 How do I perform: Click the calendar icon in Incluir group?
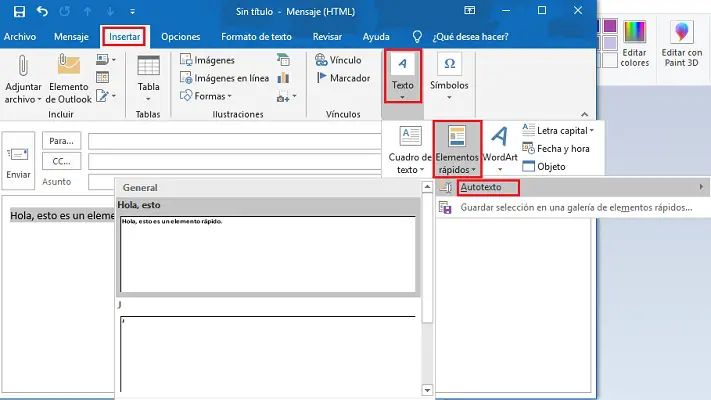[x=102, y=78]
